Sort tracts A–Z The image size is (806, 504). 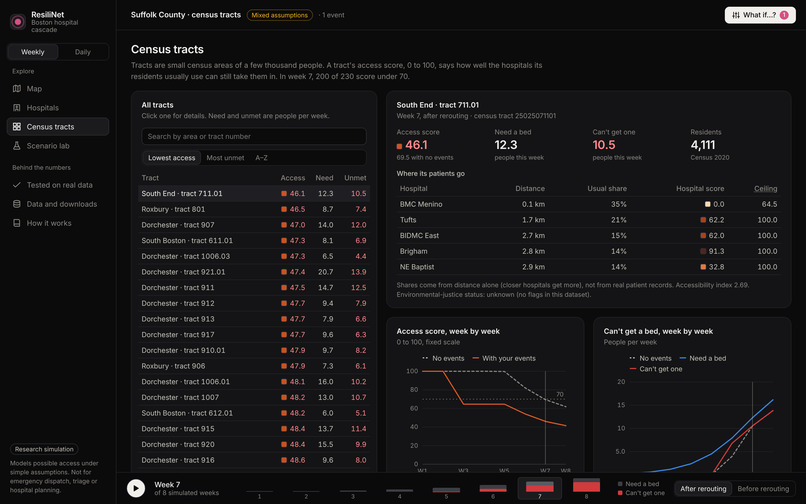click(261, 158)
